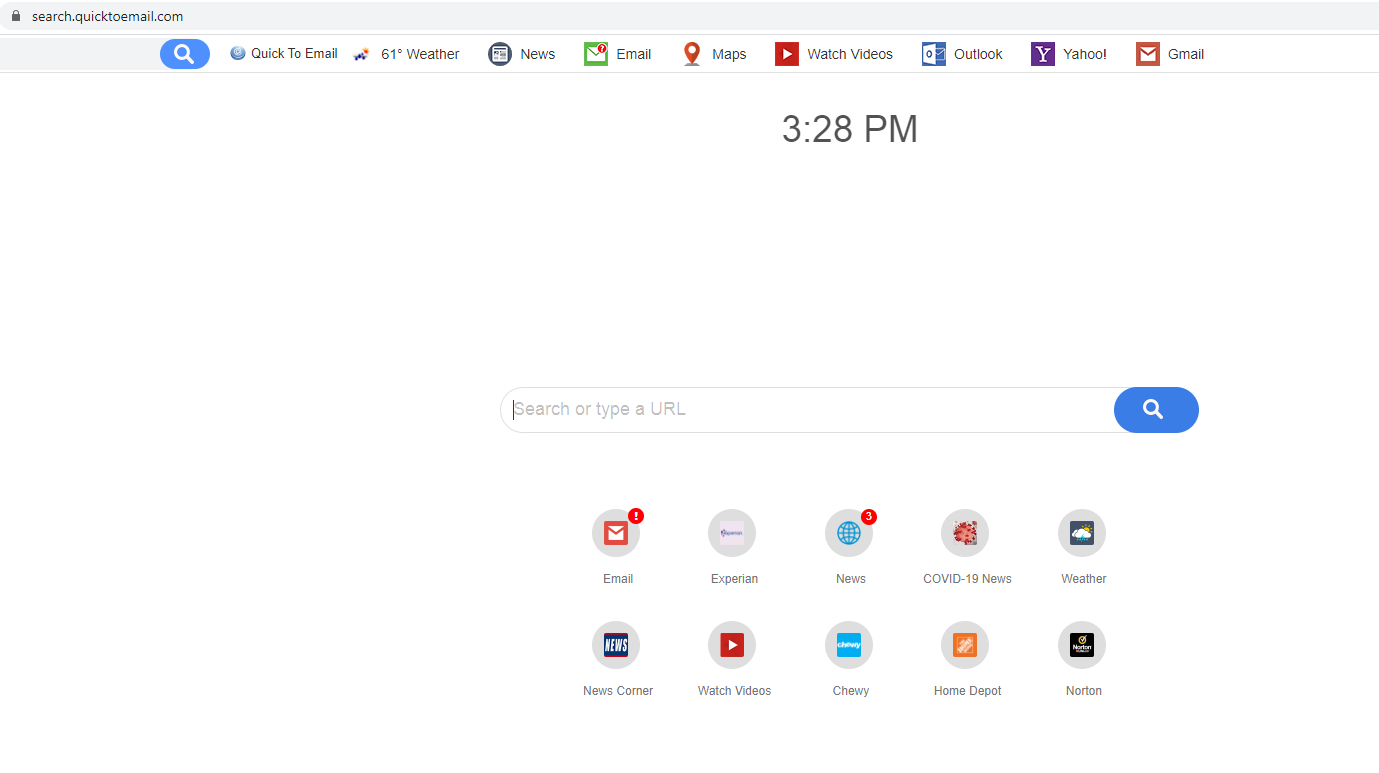Open the Email shortcut tile icon
The height and width of the screenshot is (773, 1379).
616,533
